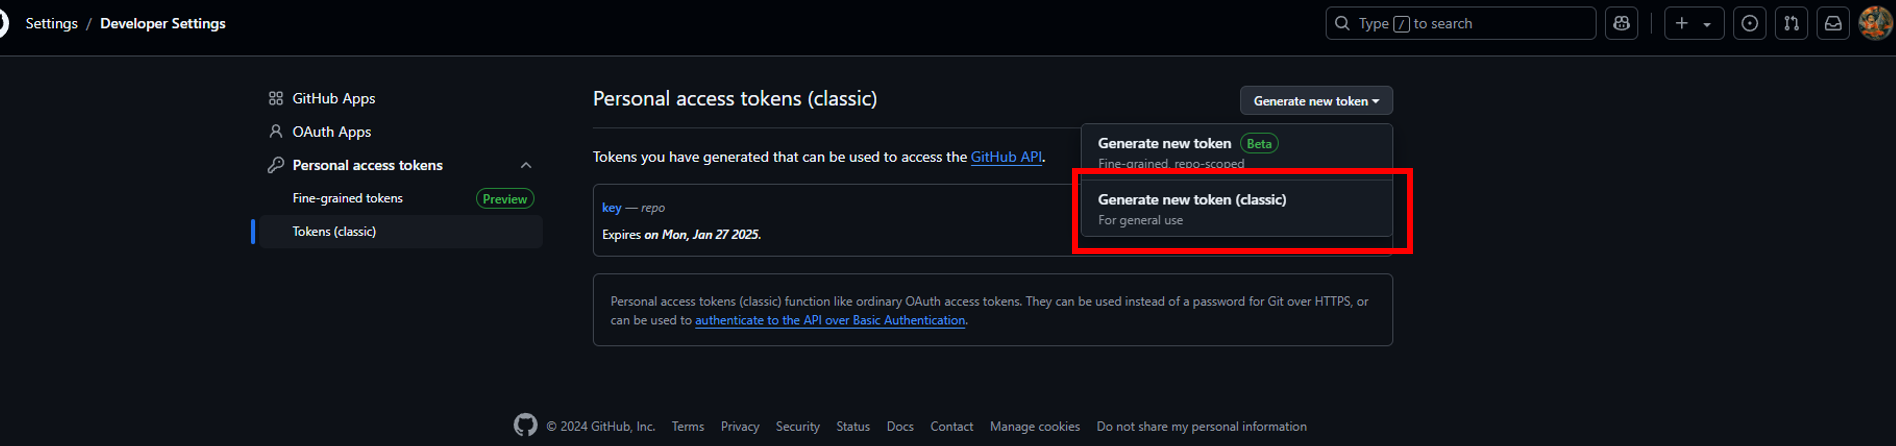Select Generate new token (classic) option
Screen dimensions: 1896x446
tap(1237, 209)
